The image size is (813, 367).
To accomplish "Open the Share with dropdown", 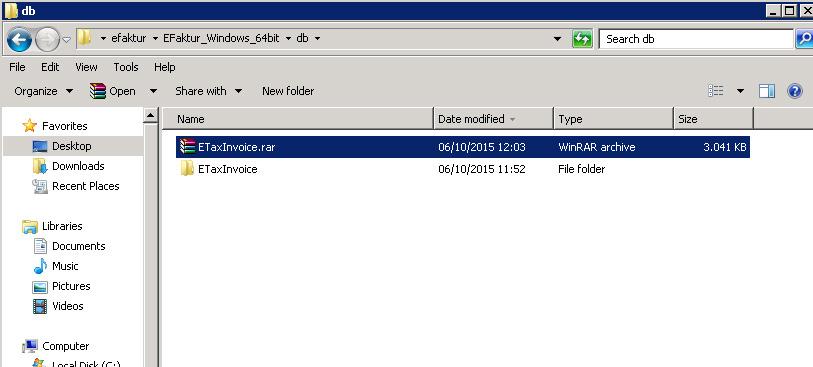I will pyautogui.click(x=208, y=91).
